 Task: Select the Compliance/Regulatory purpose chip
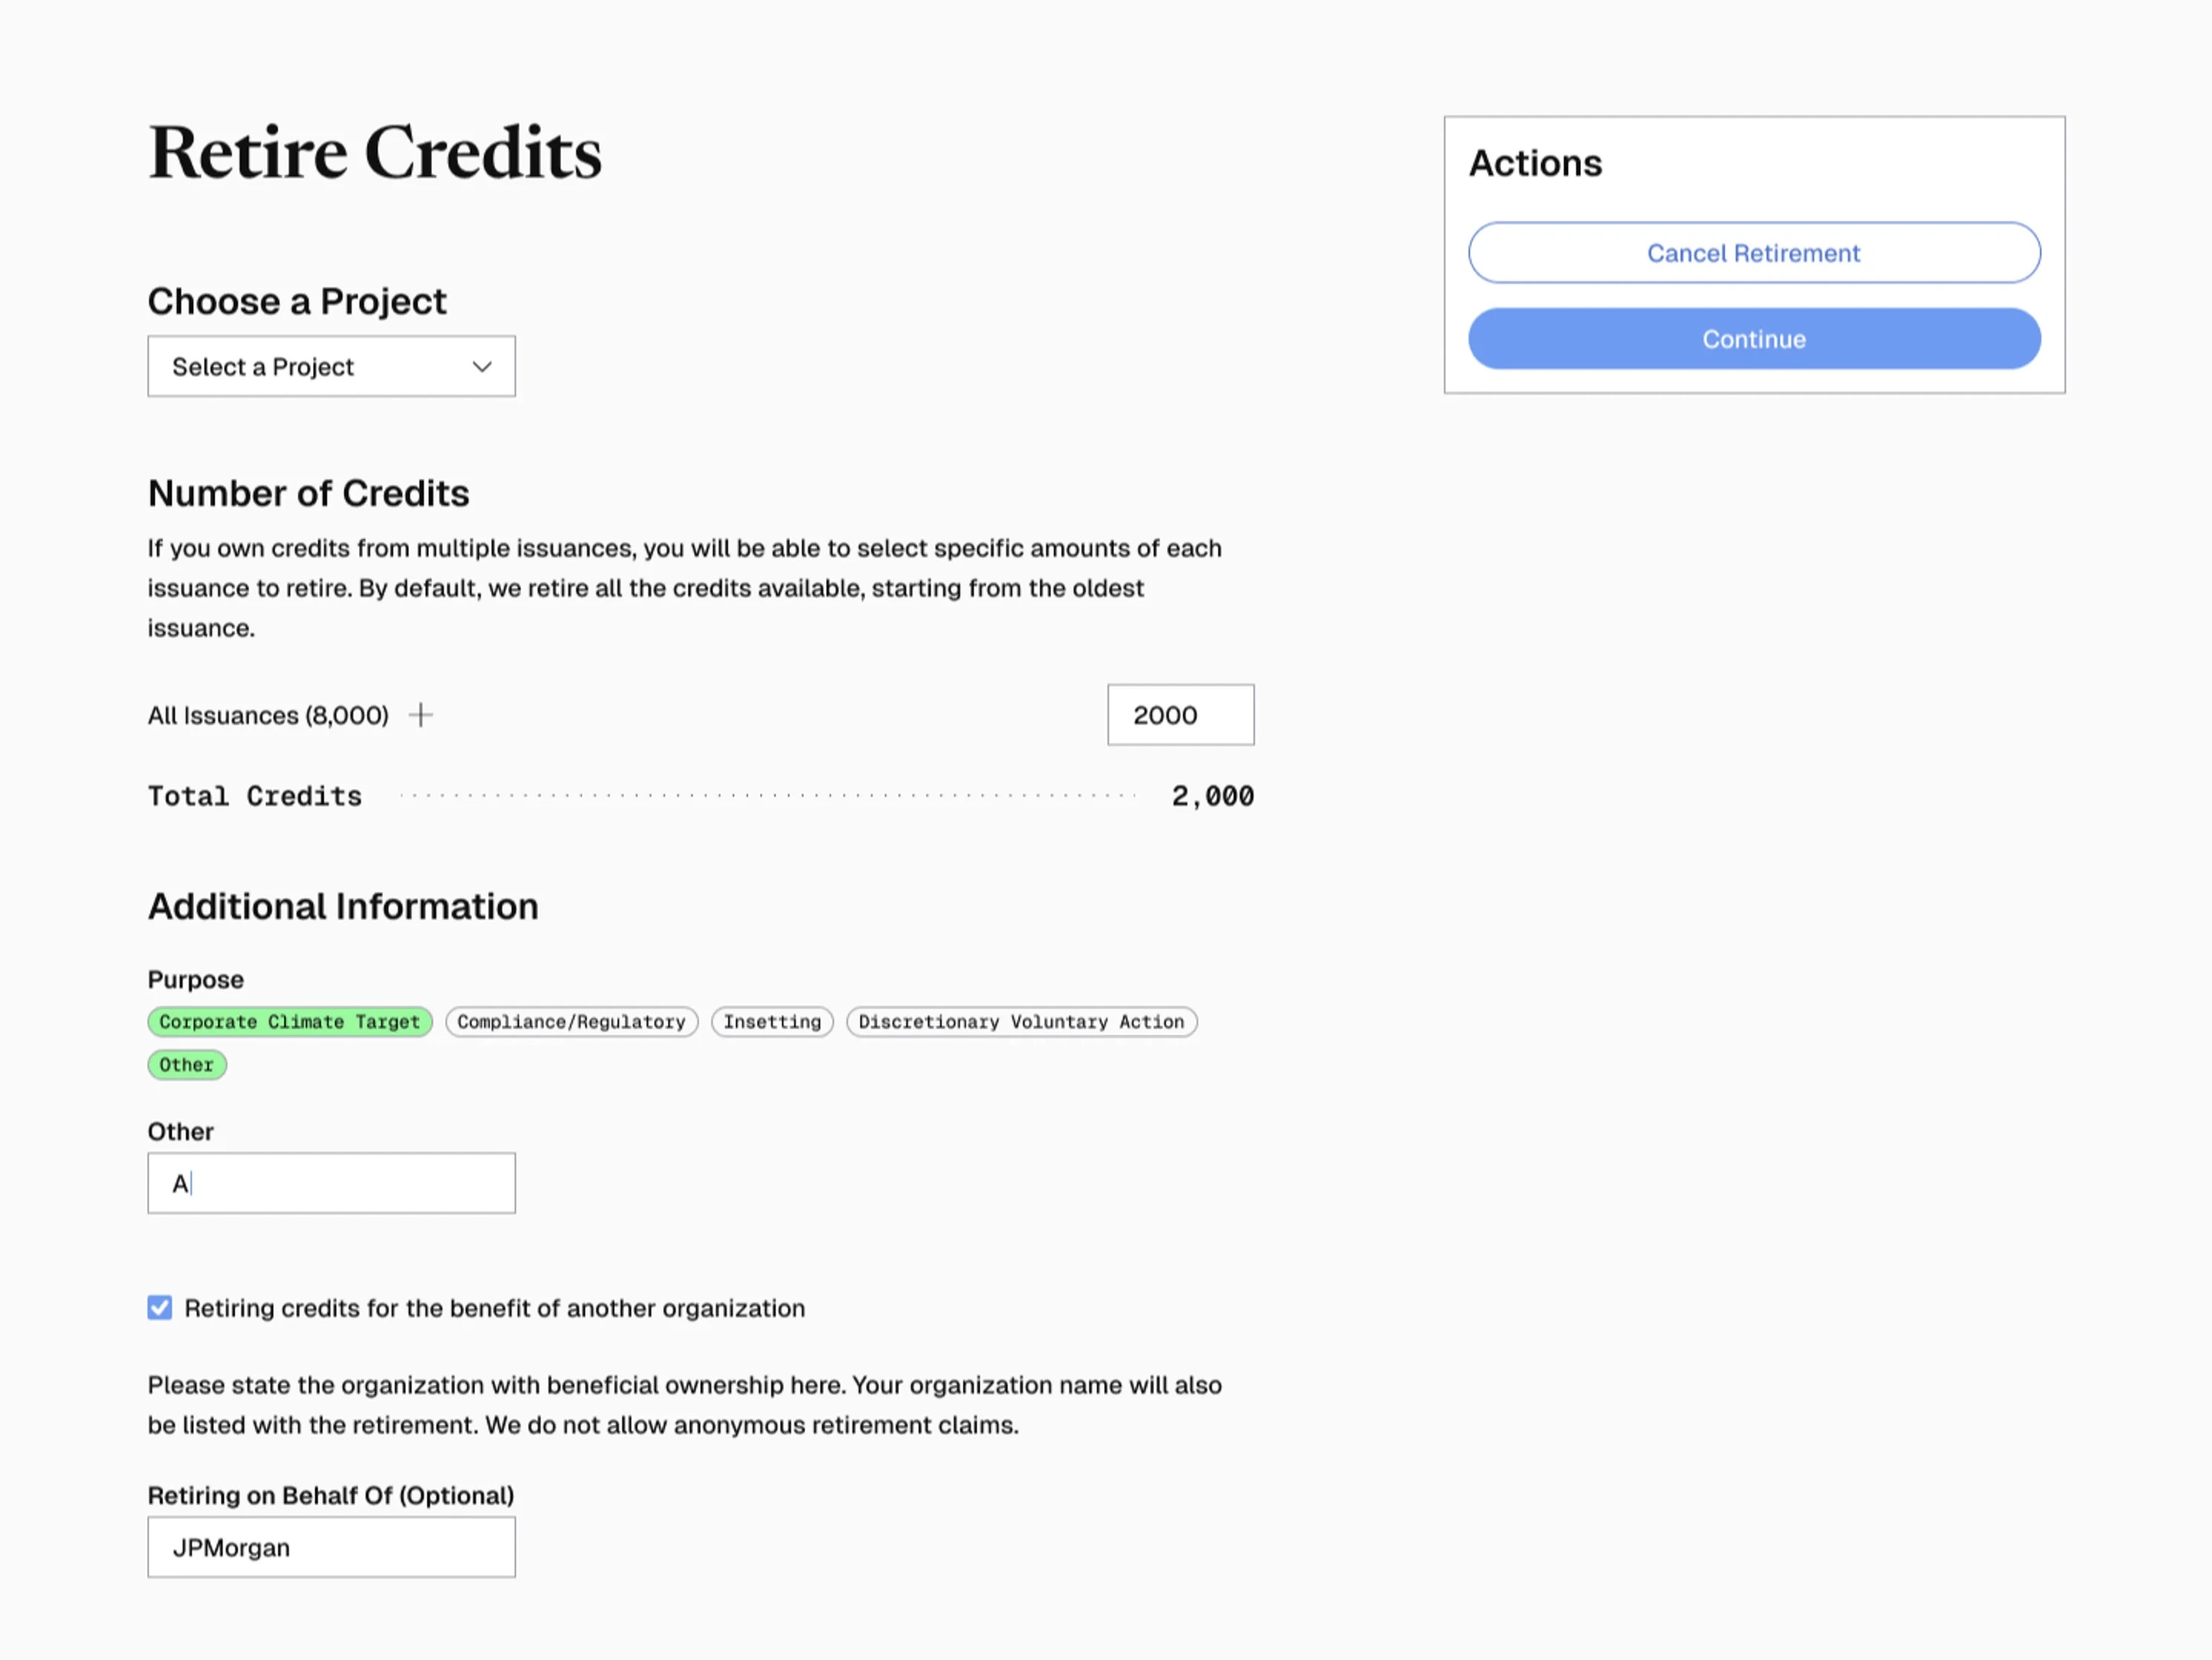(x=571, y=1022)
